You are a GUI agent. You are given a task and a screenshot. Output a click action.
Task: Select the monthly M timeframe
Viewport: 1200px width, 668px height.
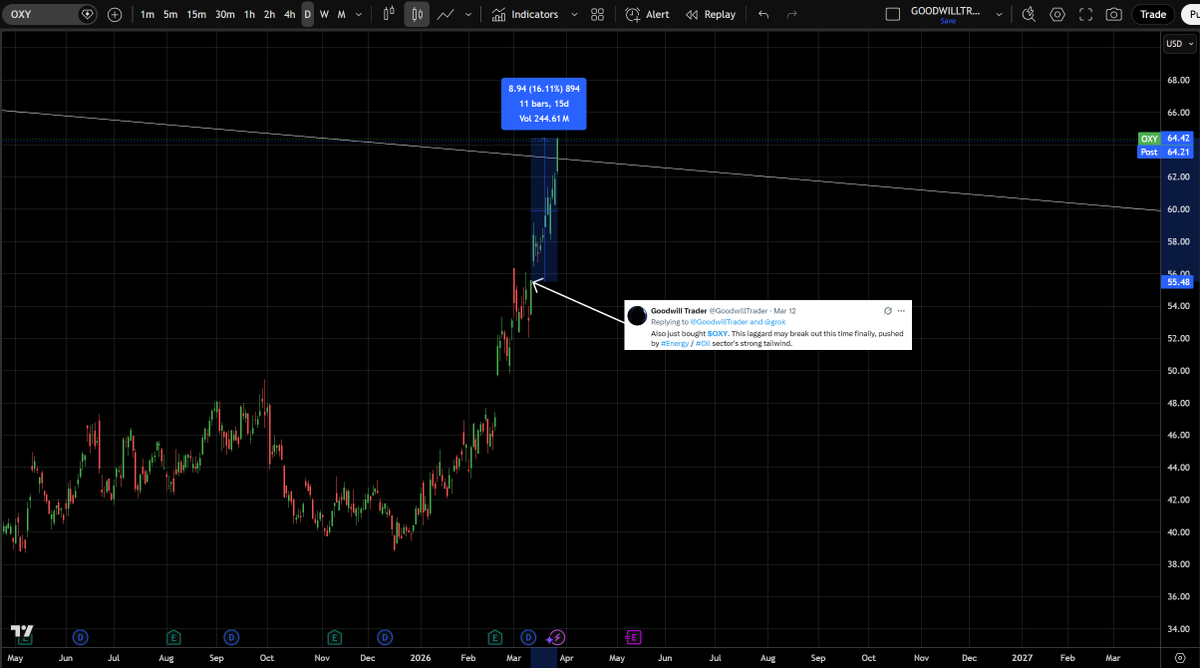(341, 15)
